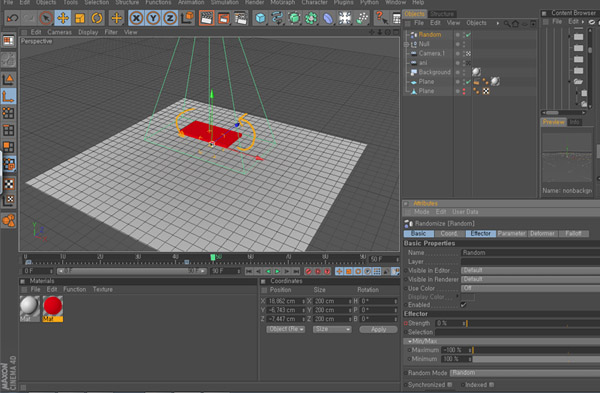
Task: Open the Mograph menu
Action: click(282, 2)
